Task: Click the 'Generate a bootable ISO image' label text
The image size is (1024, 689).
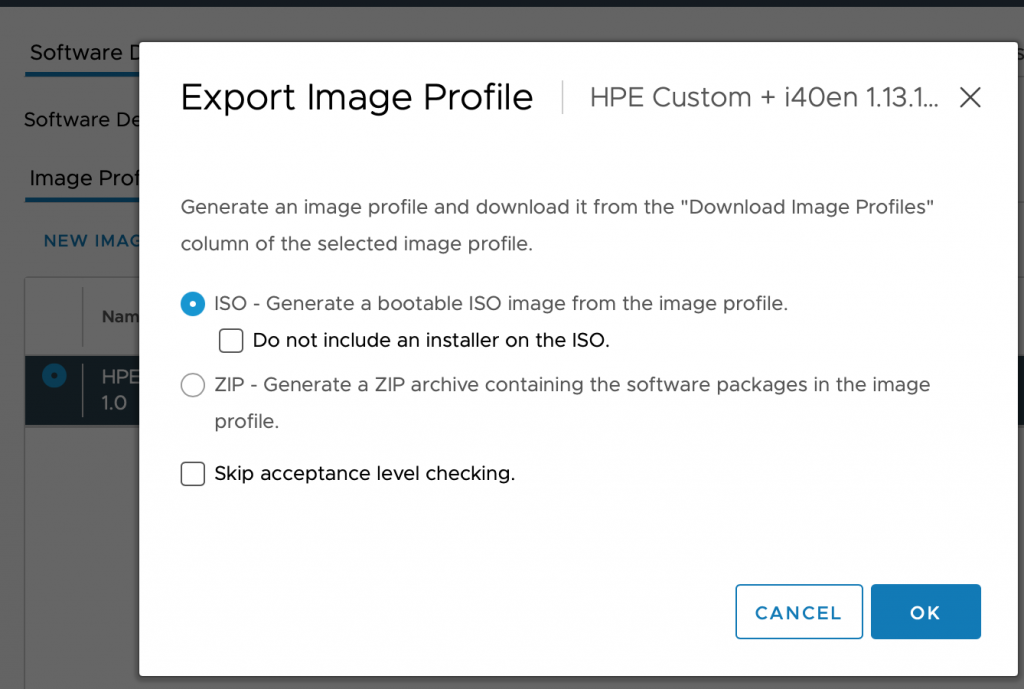Action: (501, 304)
